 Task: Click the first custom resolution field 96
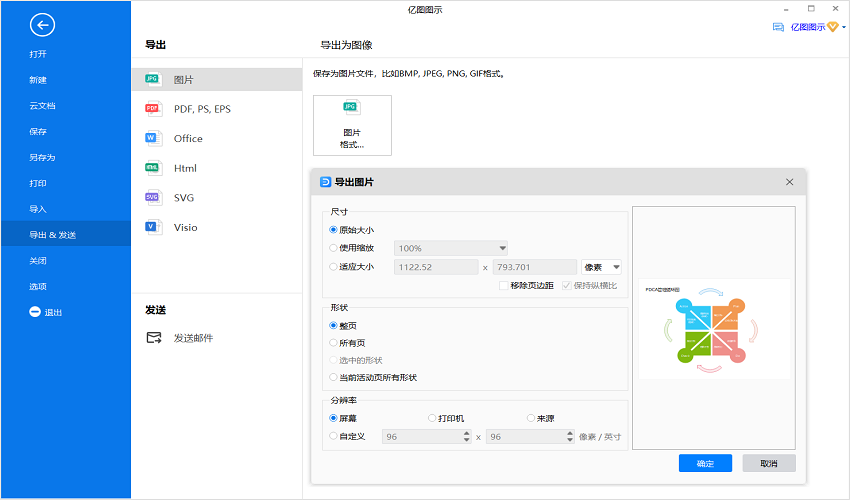click(426, 437)
